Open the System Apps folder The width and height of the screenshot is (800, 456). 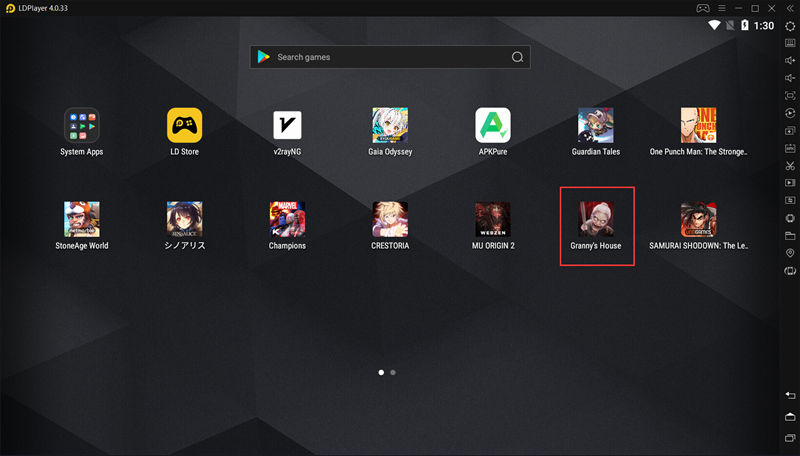click(x=82, y=125)
